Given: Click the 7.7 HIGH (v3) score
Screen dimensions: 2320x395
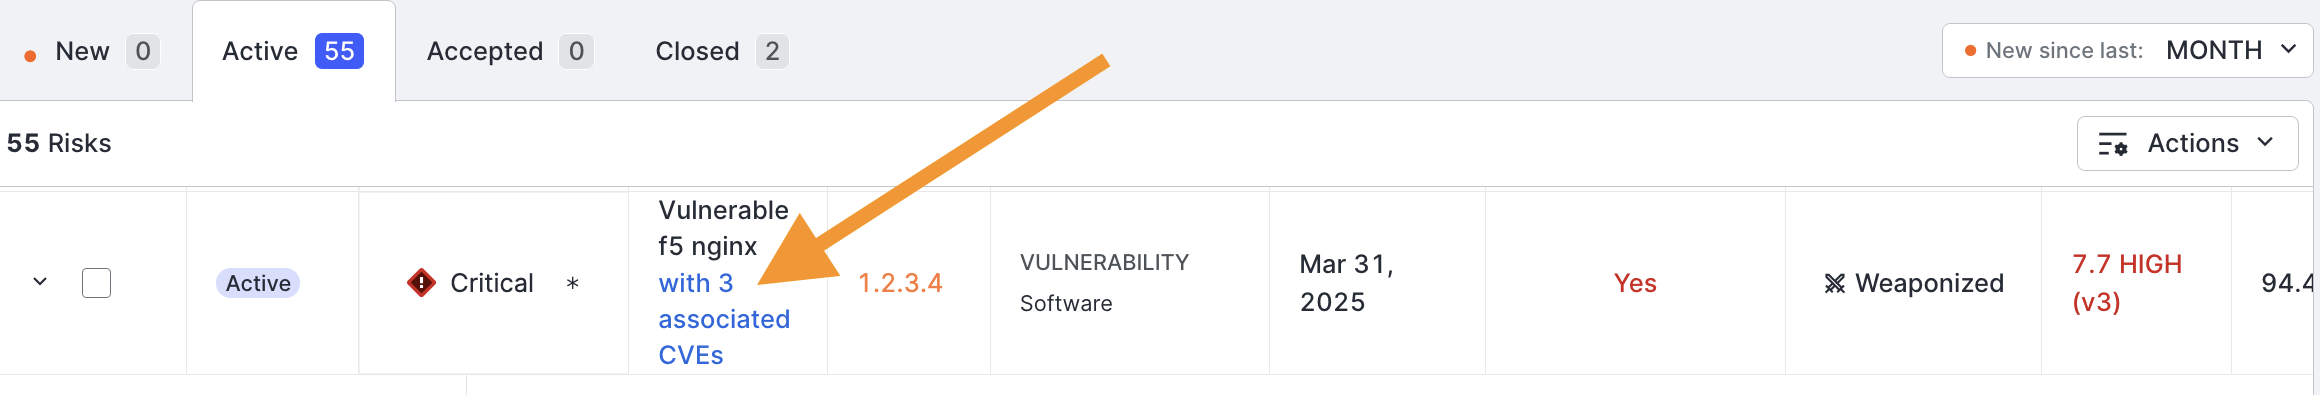Looking at the screenshot, I should pyautogui.click(x=2127, y=283).
